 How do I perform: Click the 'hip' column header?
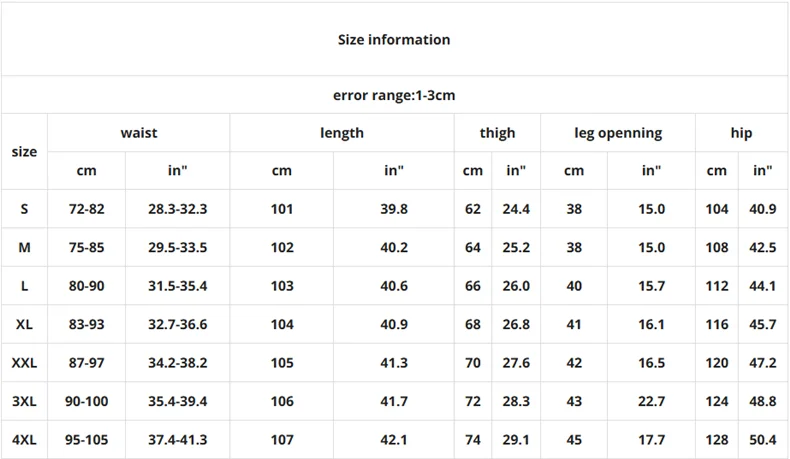click(741, 133)
